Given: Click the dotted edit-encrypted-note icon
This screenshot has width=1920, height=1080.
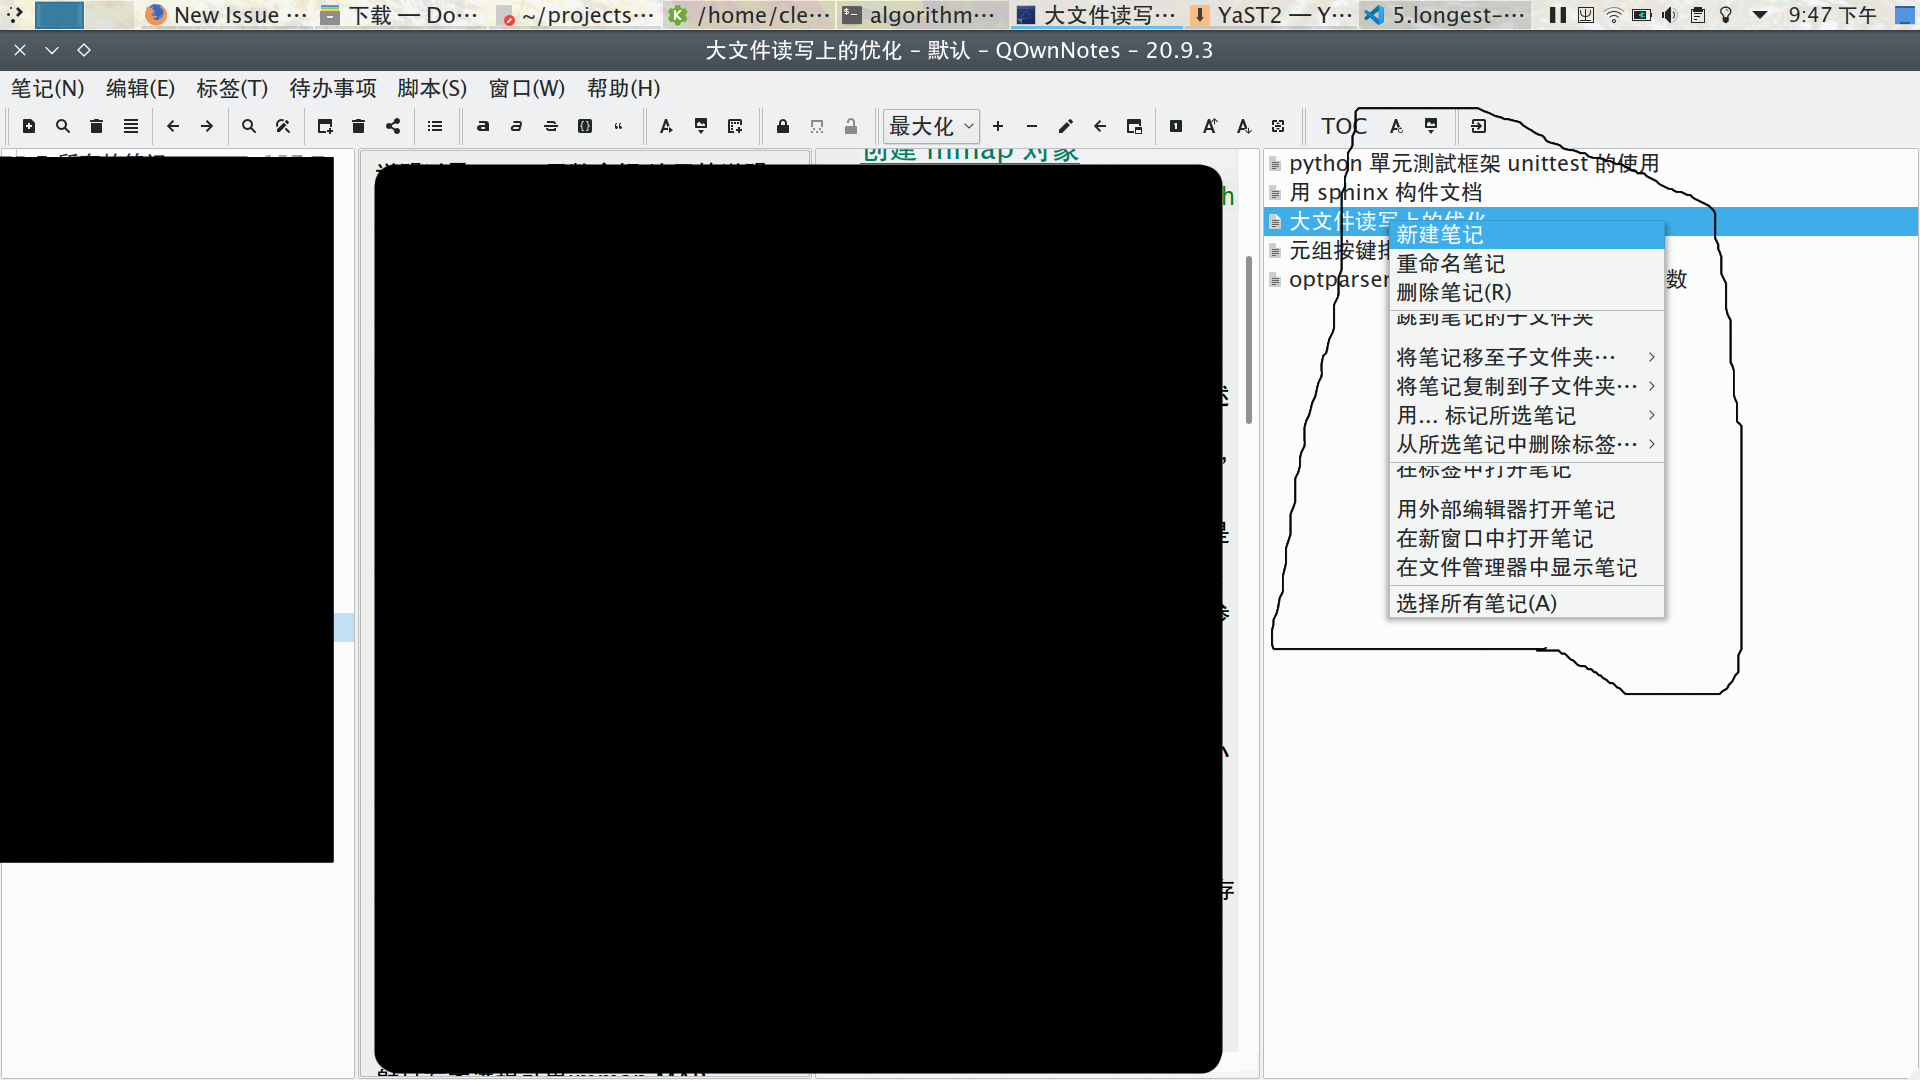Looking at the screenshot, I should 817,126.
